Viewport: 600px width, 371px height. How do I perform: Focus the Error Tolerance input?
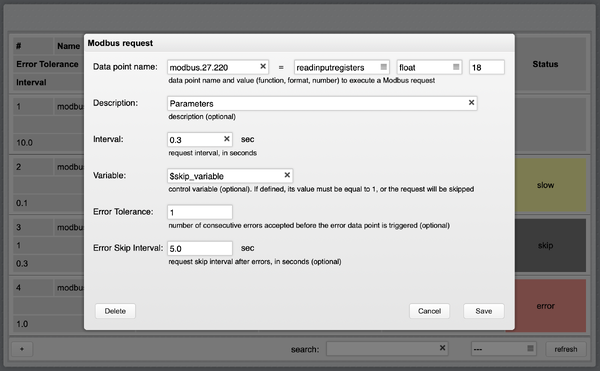tap(200, 212)
